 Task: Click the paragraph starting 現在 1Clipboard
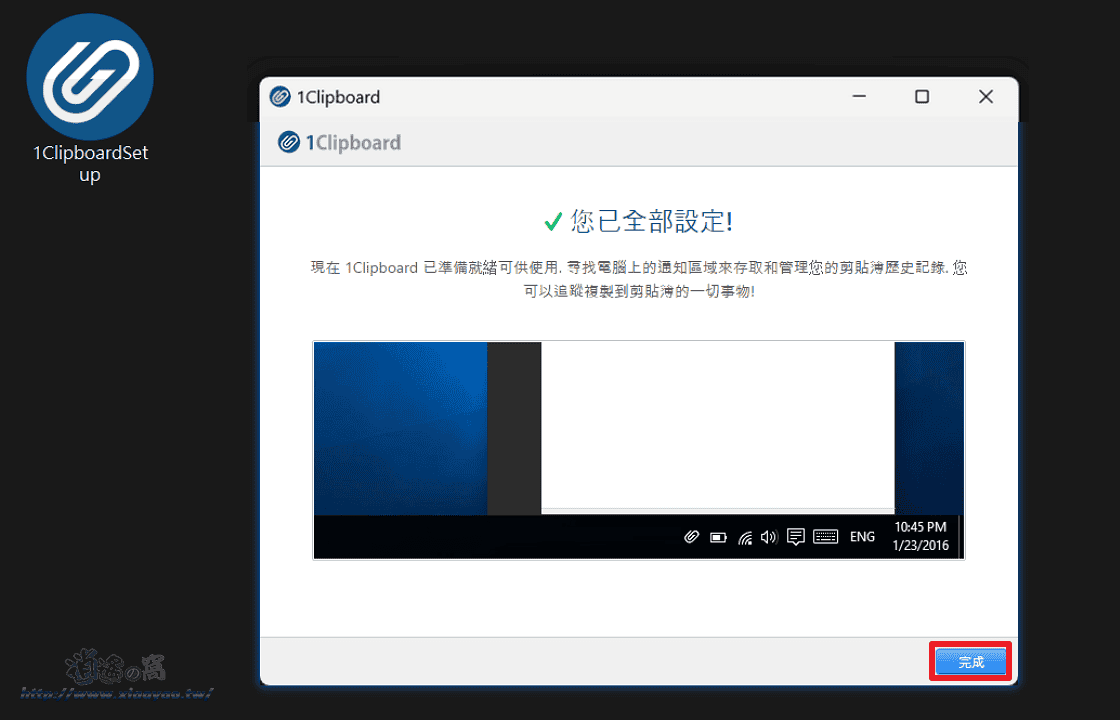click(x=639, y=279)
